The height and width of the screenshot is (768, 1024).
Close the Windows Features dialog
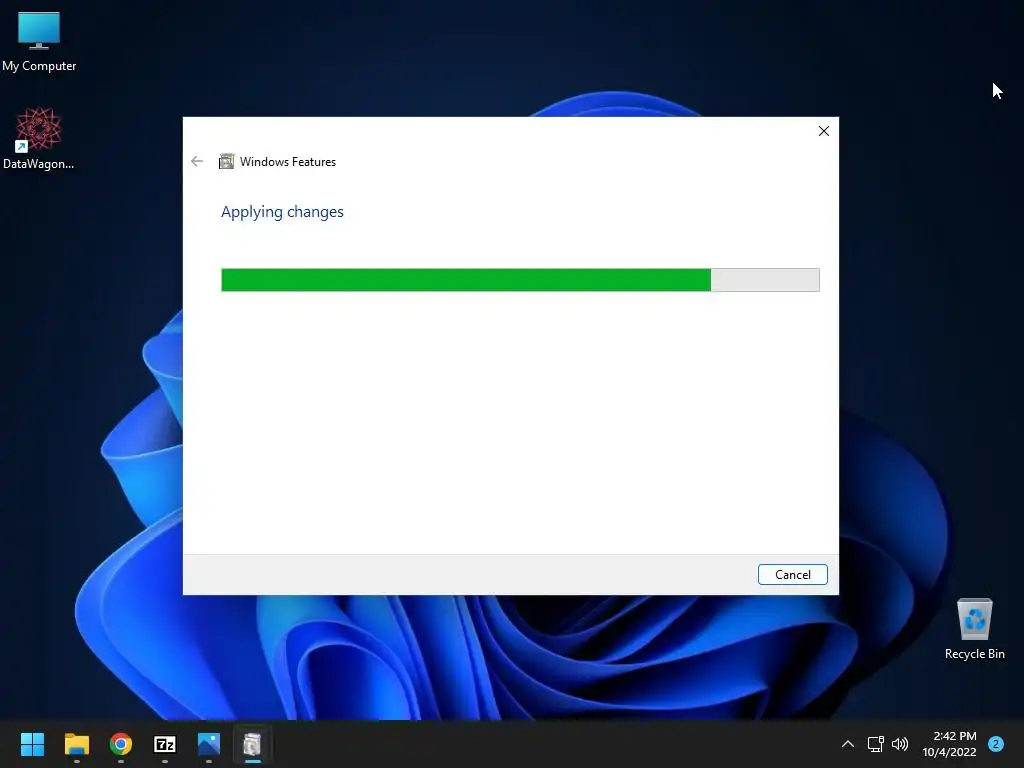tap(824, 131)
